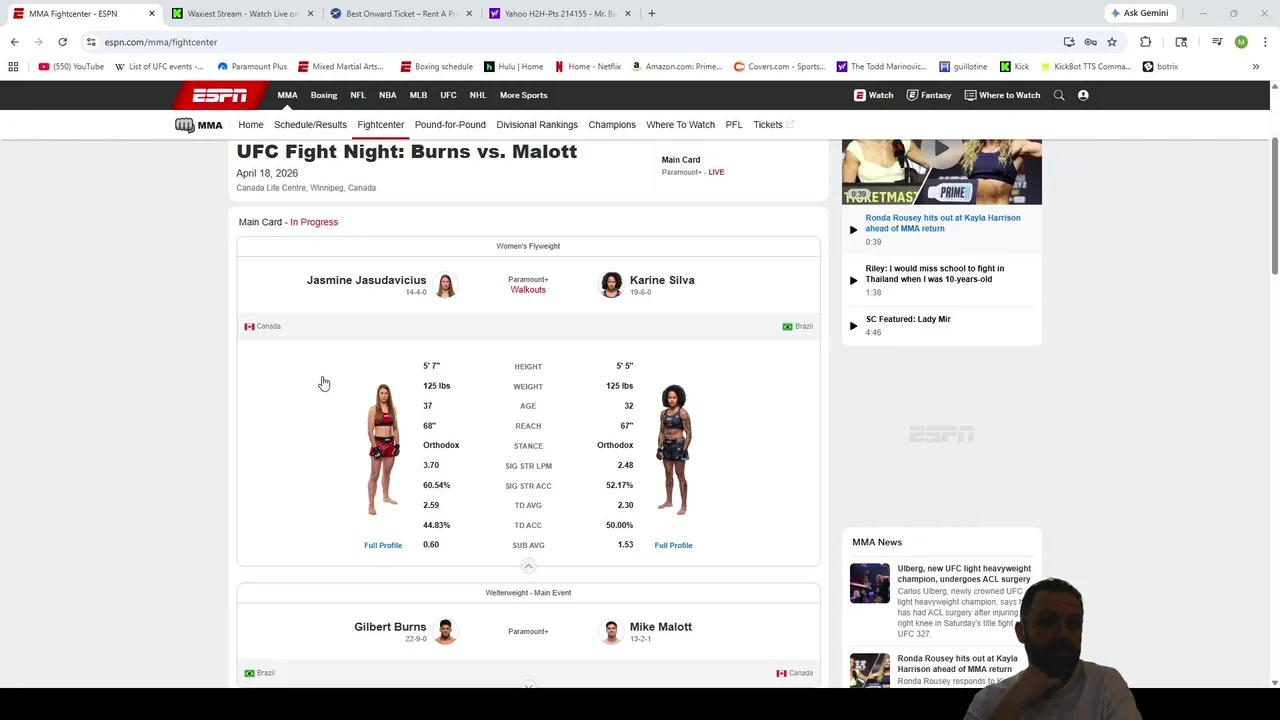Play the Ronda Rousey video clip
The width and height of the screenshot is (1280, 720).
point(853,229)
